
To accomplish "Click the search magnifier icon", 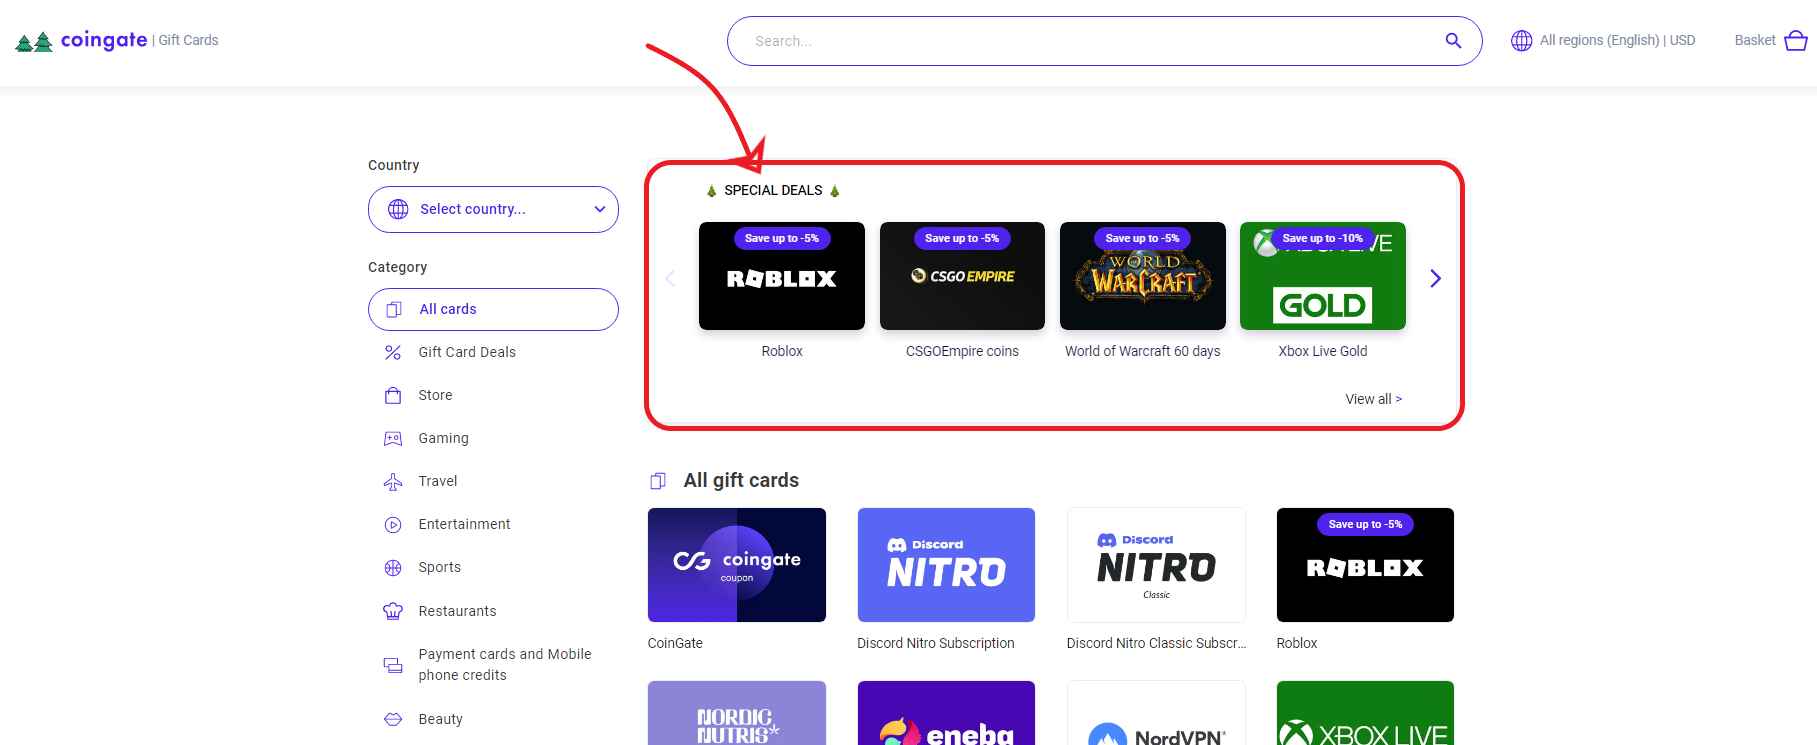I will pyautogui.click(x=1453, y=41).
